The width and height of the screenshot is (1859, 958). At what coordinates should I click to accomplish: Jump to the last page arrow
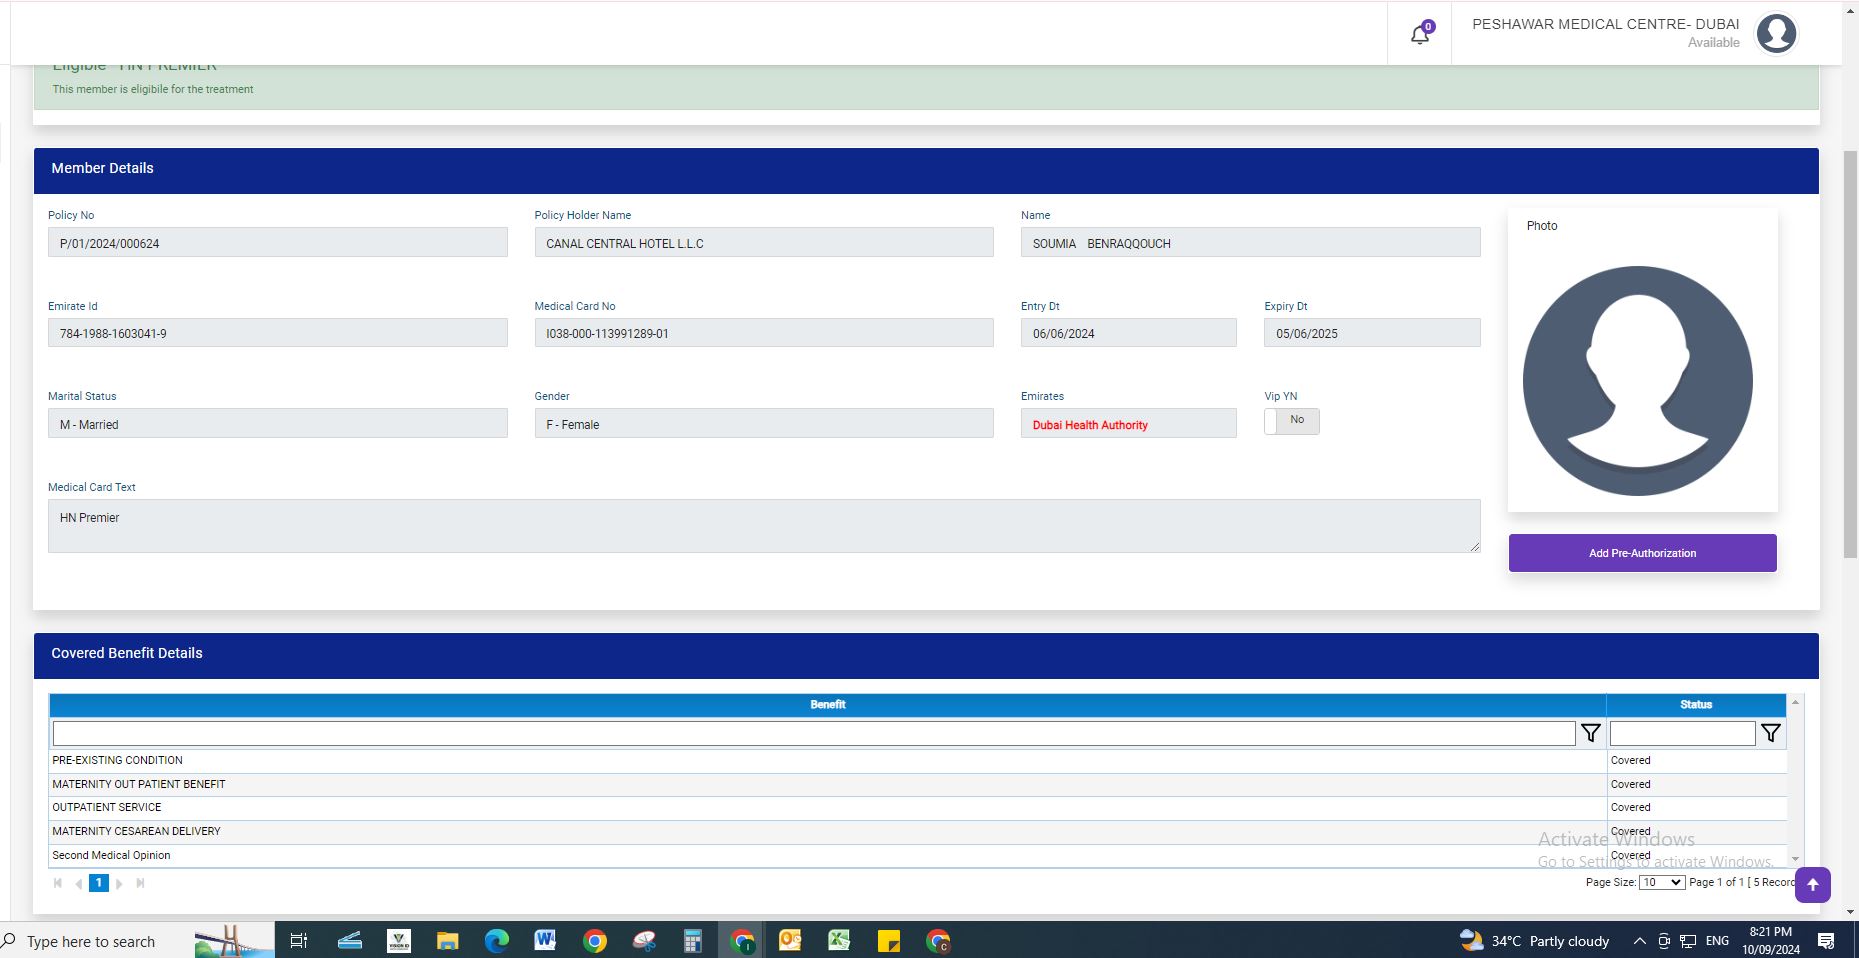click(x=141, y=883)
